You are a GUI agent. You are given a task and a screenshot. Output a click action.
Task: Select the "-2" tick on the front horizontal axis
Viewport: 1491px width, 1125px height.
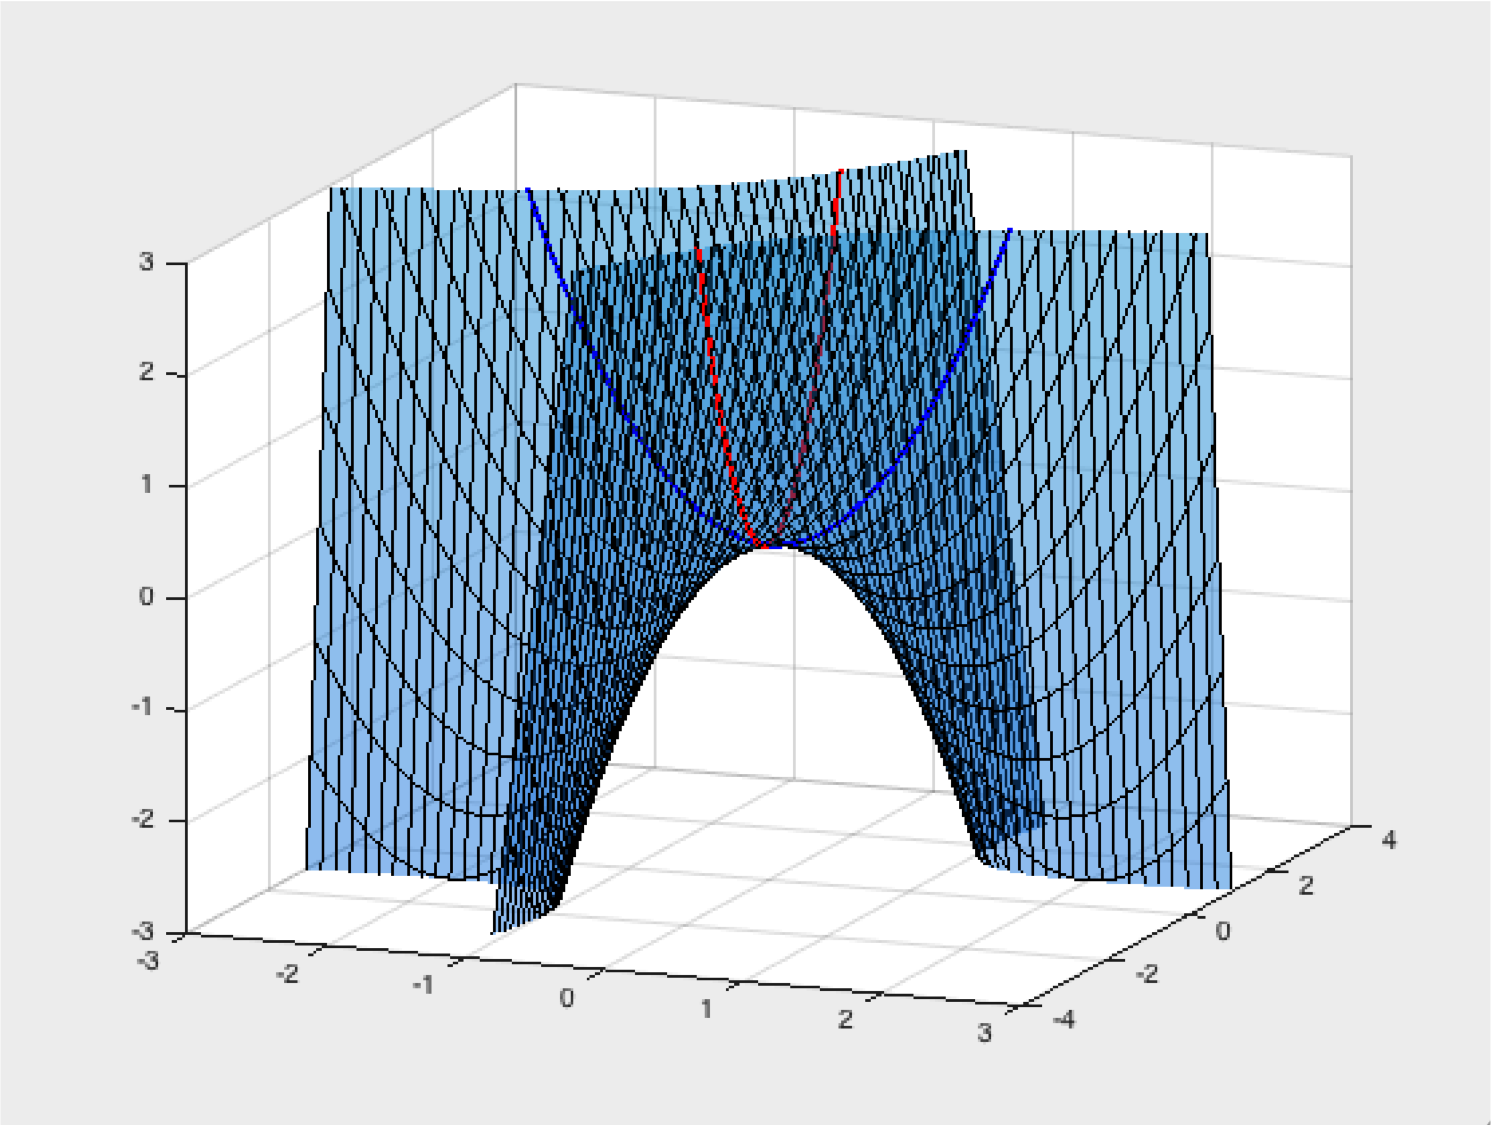pos(287,974)
